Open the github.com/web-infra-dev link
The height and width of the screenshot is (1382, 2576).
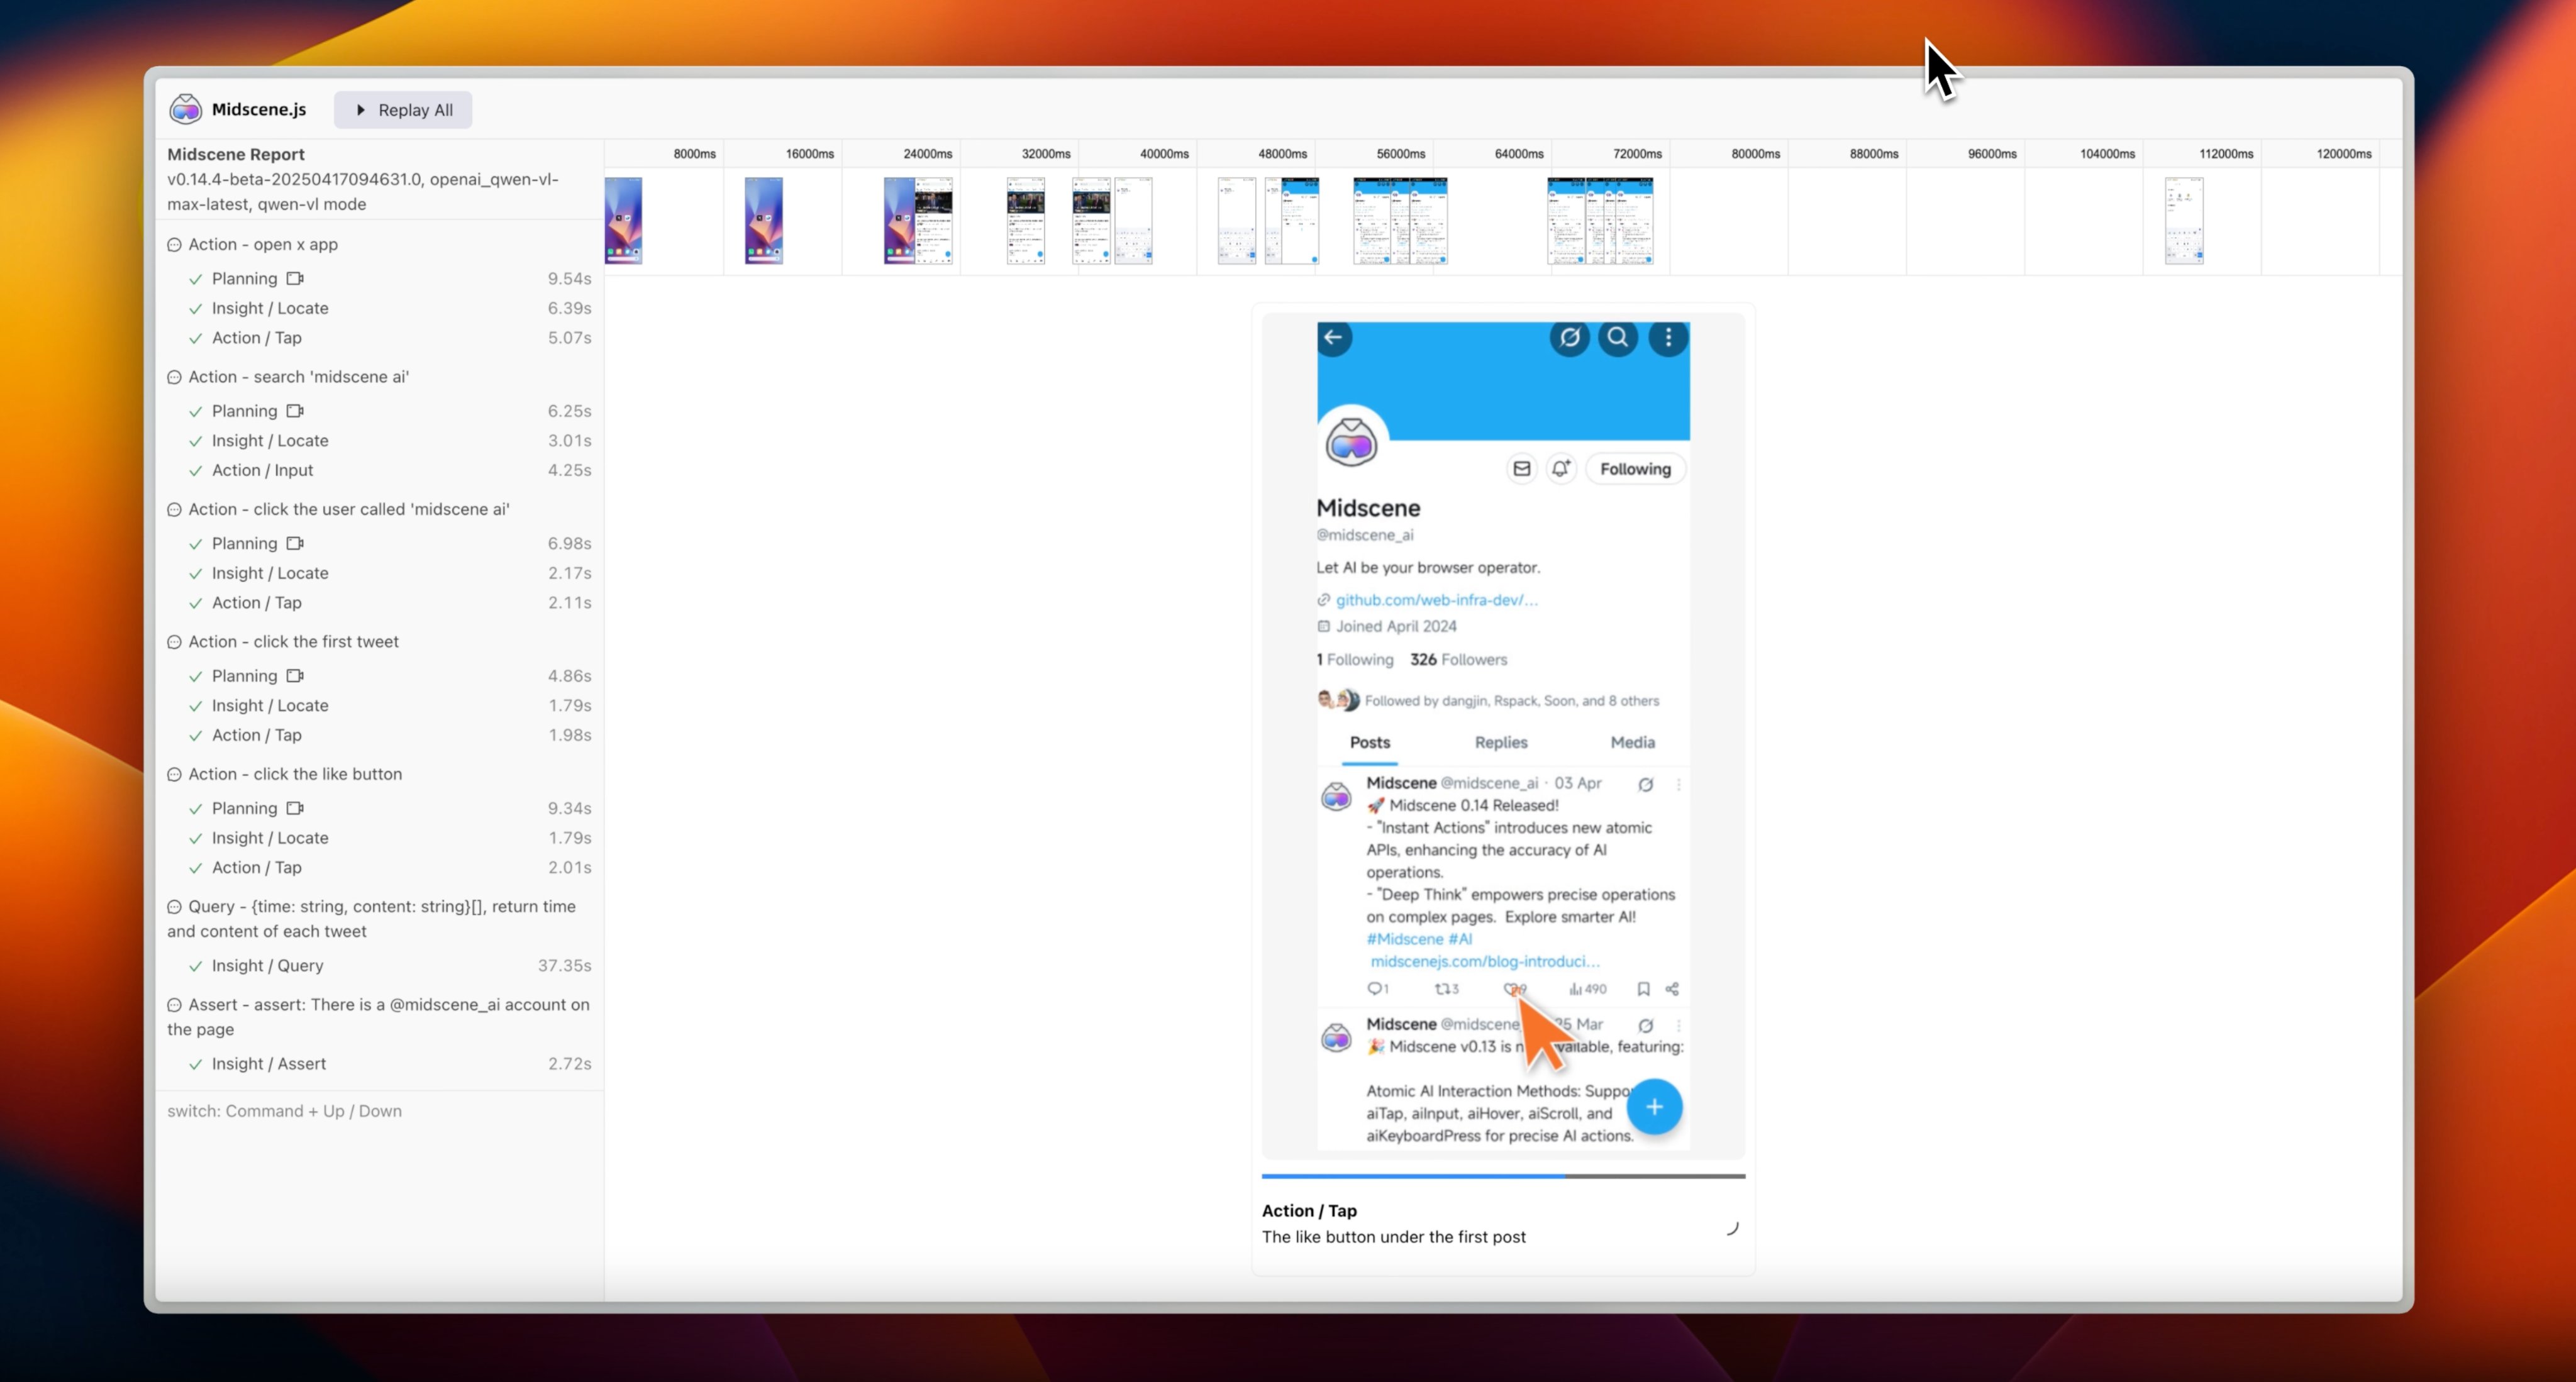[x=1436, y=600]
